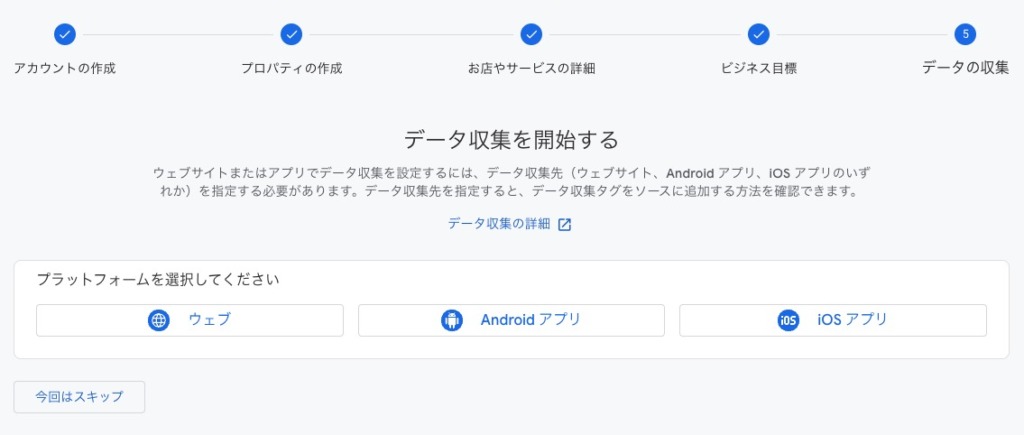Go to the アカウントの作成 step label

65,69
